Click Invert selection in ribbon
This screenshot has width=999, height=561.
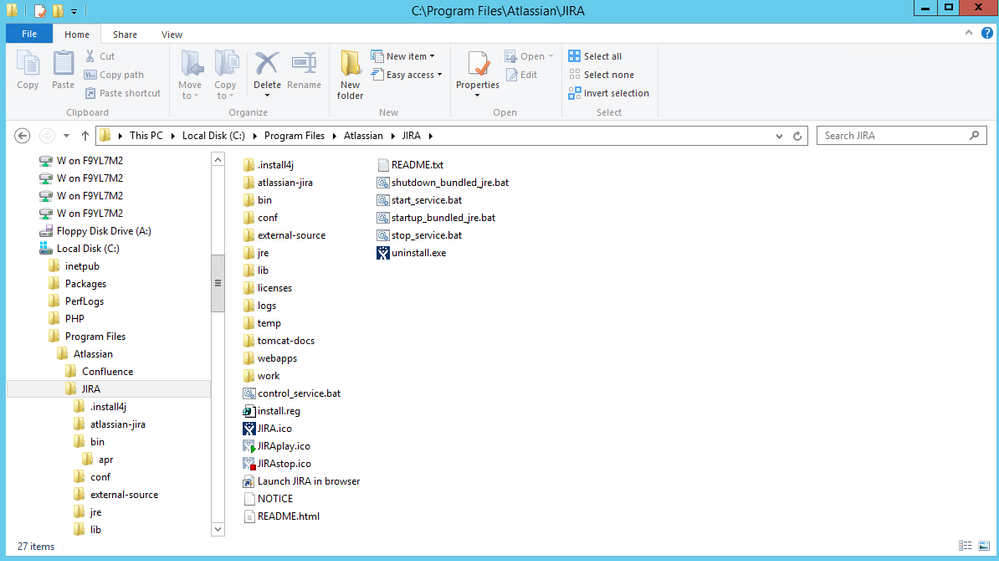coord(608,93)
